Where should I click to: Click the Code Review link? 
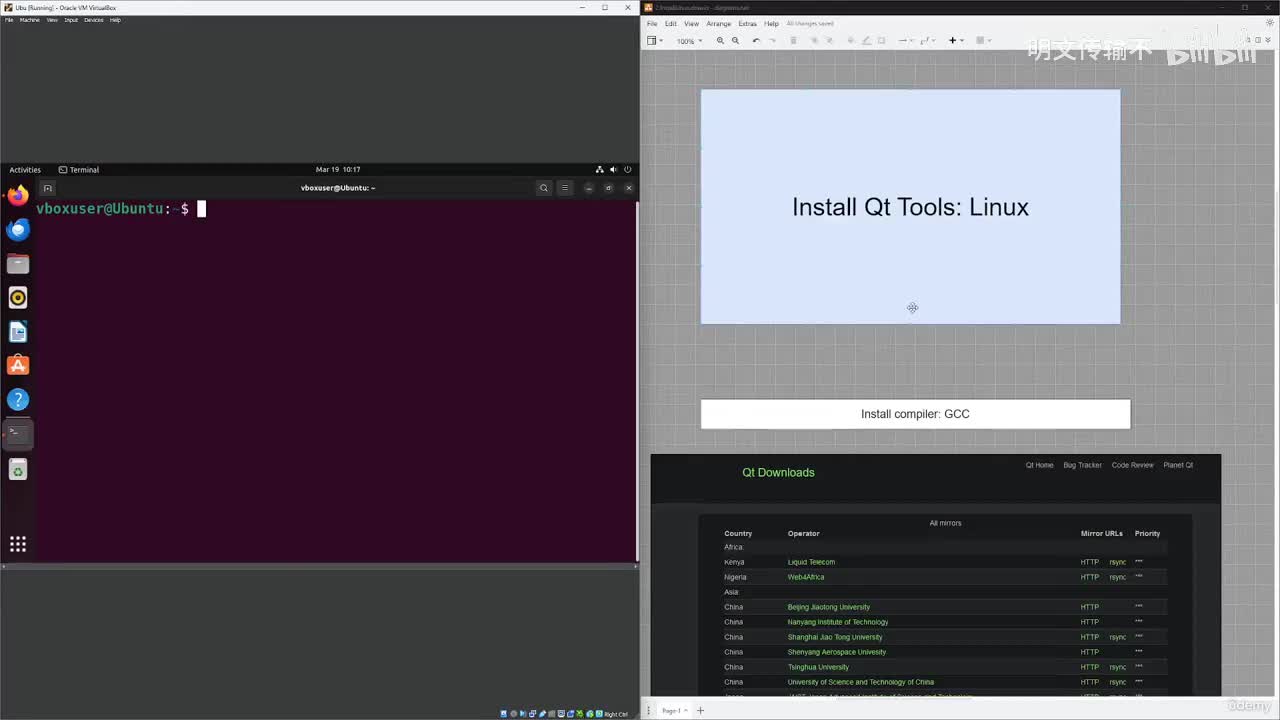(1132, 465)
